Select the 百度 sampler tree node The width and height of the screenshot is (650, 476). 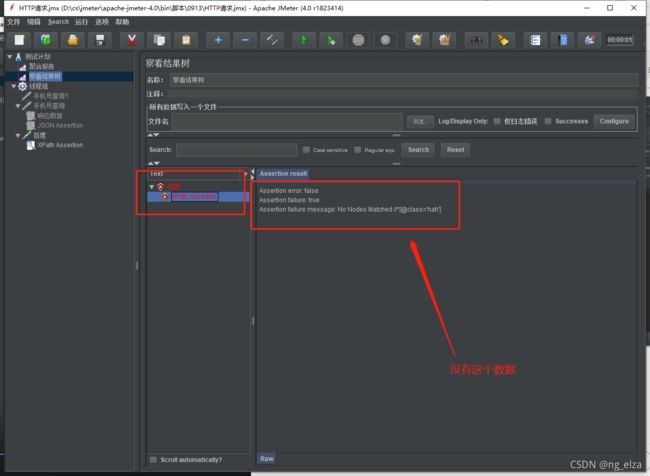click(x=39, y=135)
